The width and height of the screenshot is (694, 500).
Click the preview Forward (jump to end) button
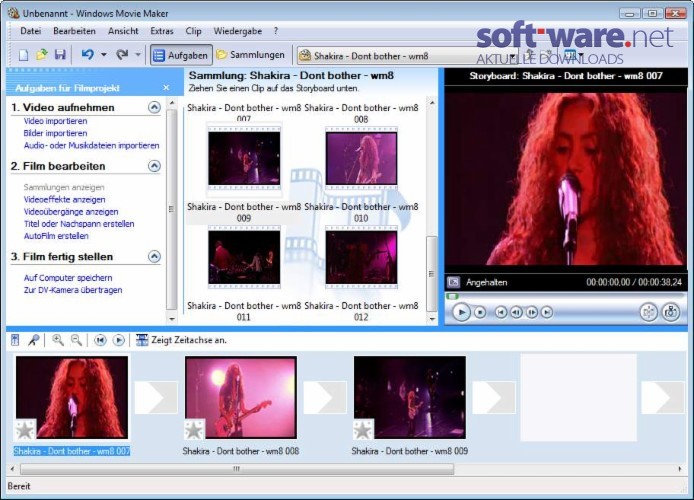[547, 312]
